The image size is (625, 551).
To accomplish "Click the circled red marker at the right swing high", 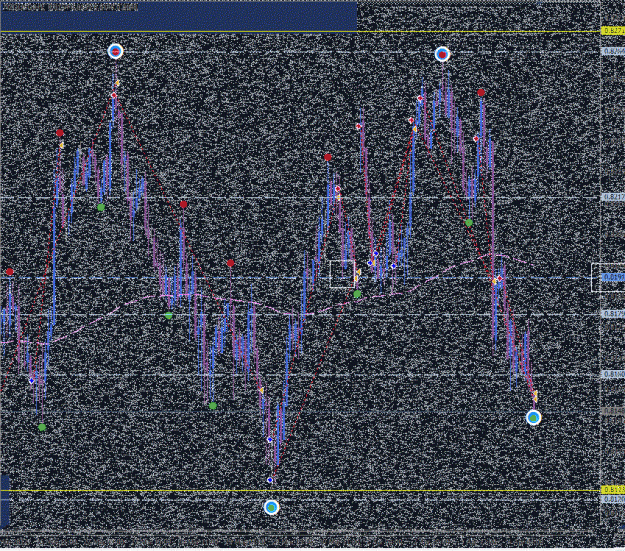I will click(x=442, y=54).
